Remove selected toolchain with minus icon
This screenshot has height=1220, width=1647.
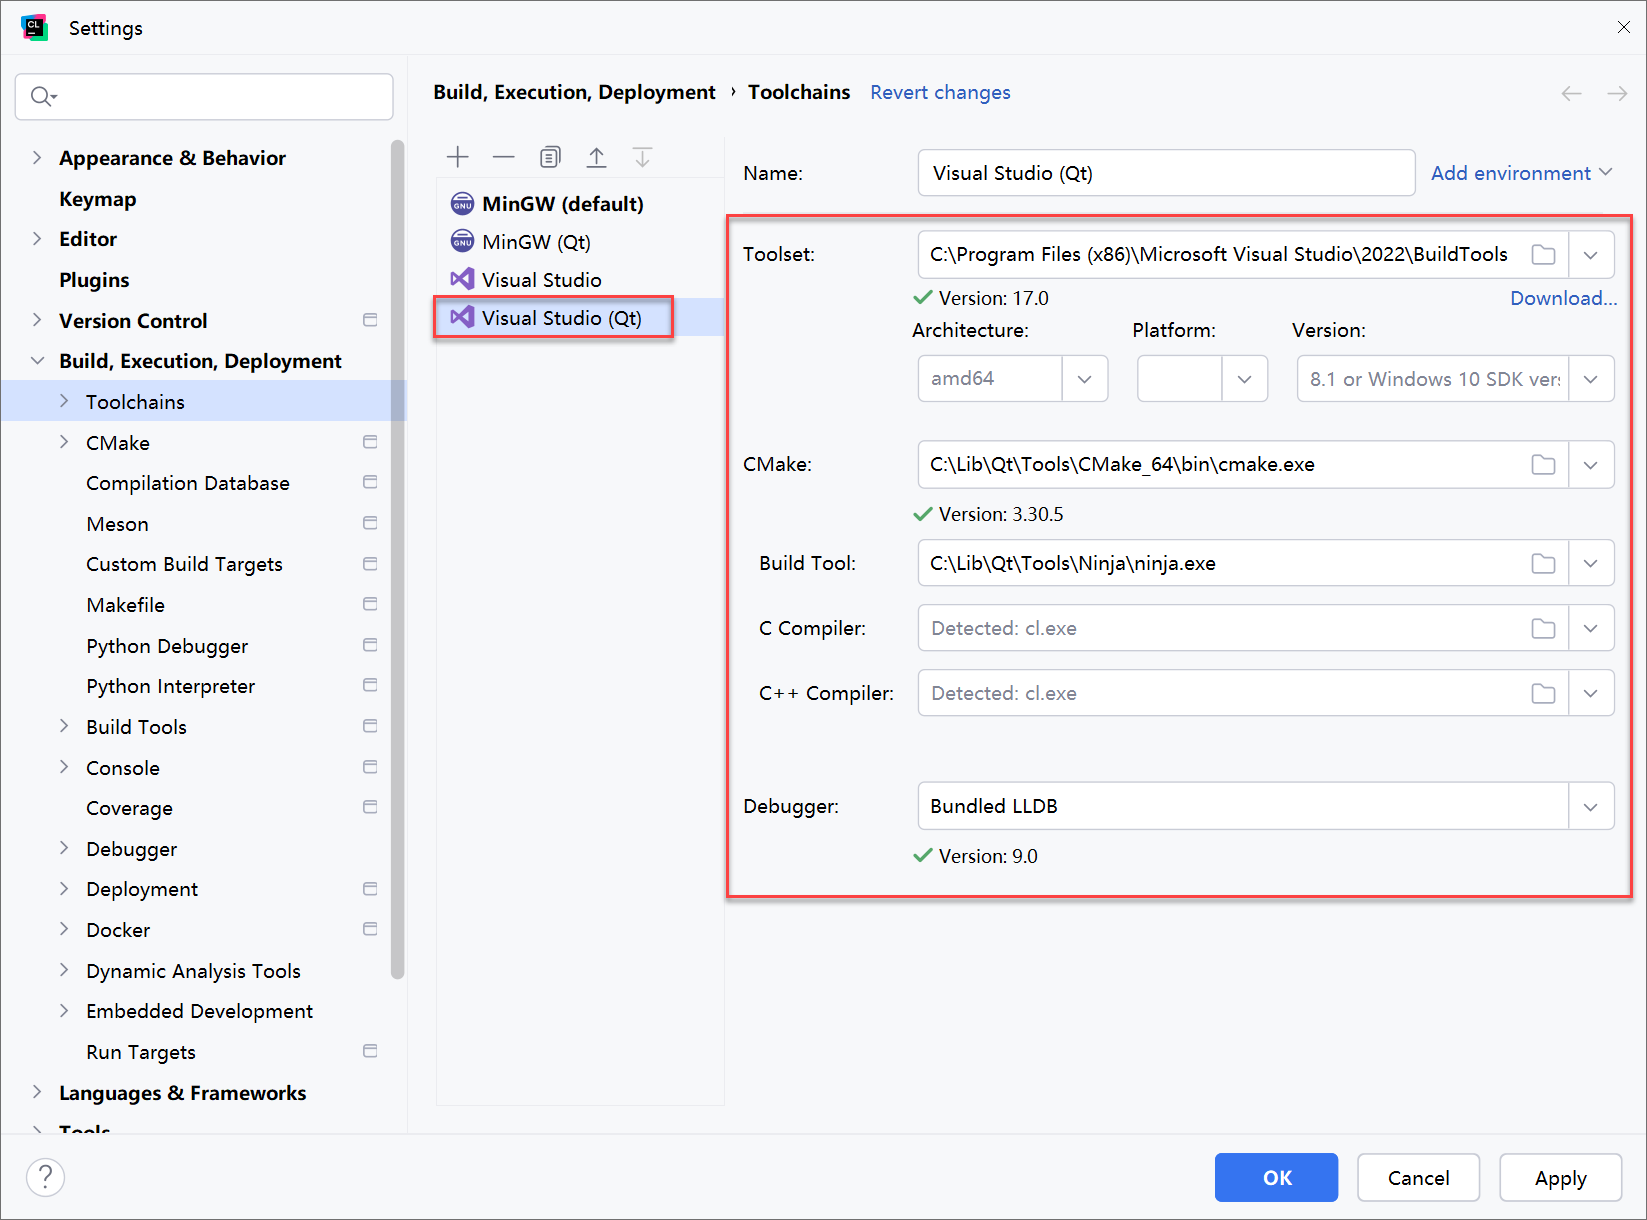pyautogui.click(x=503, y=157)
